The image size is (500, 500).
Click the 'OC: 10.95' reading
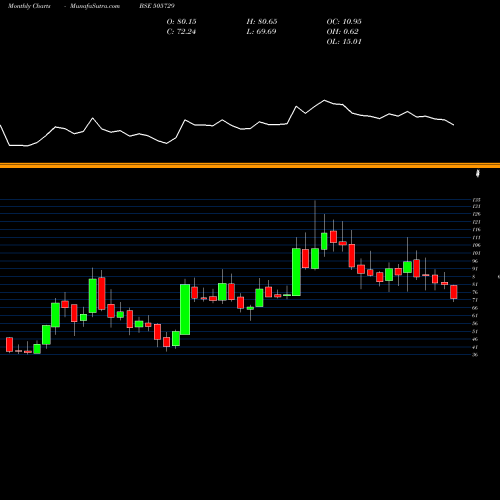(x=344, y=22)
